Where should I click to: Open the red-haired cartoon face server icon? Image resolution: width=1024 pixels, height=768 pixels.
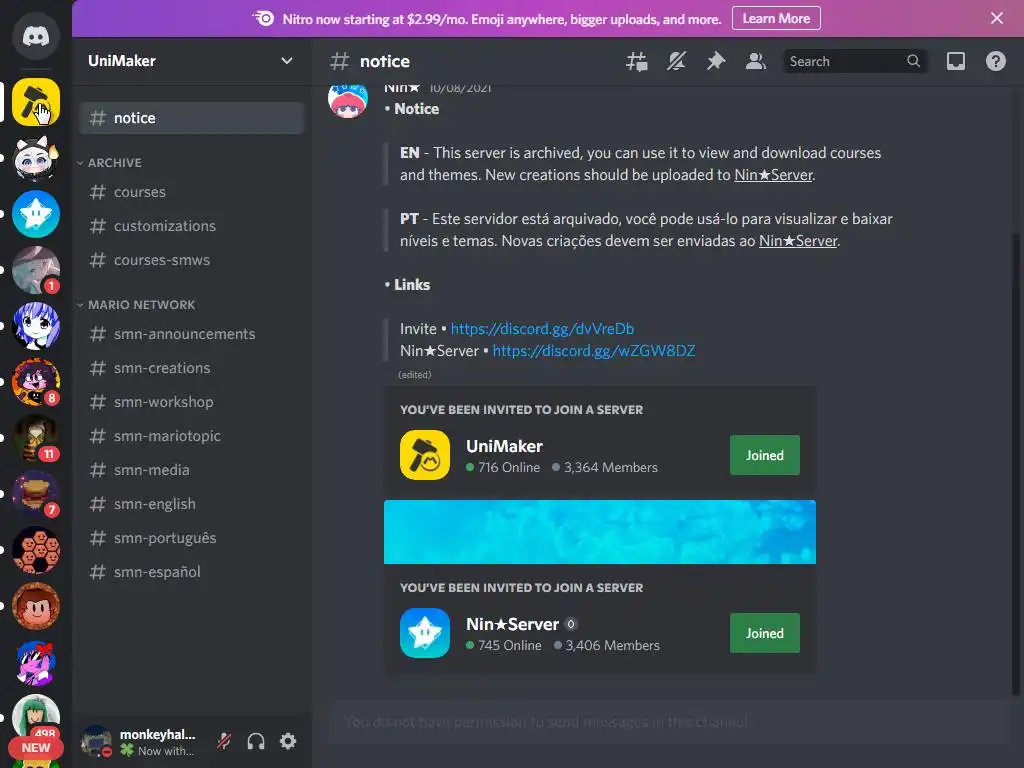point(36,607)
